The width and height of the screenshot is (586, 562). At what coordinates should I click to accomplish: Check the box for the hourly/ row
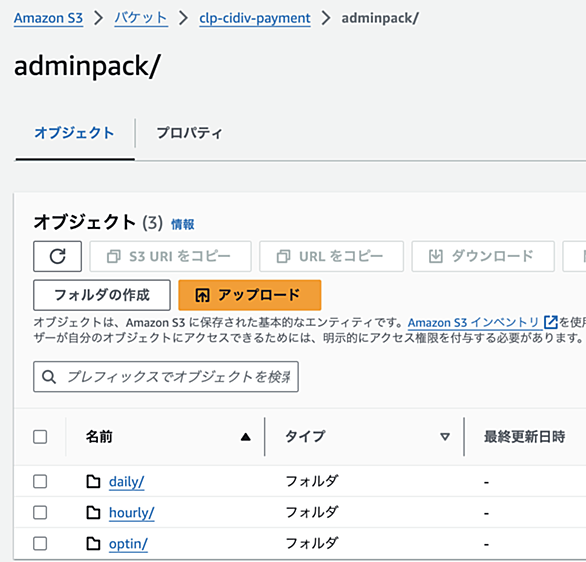40,512
